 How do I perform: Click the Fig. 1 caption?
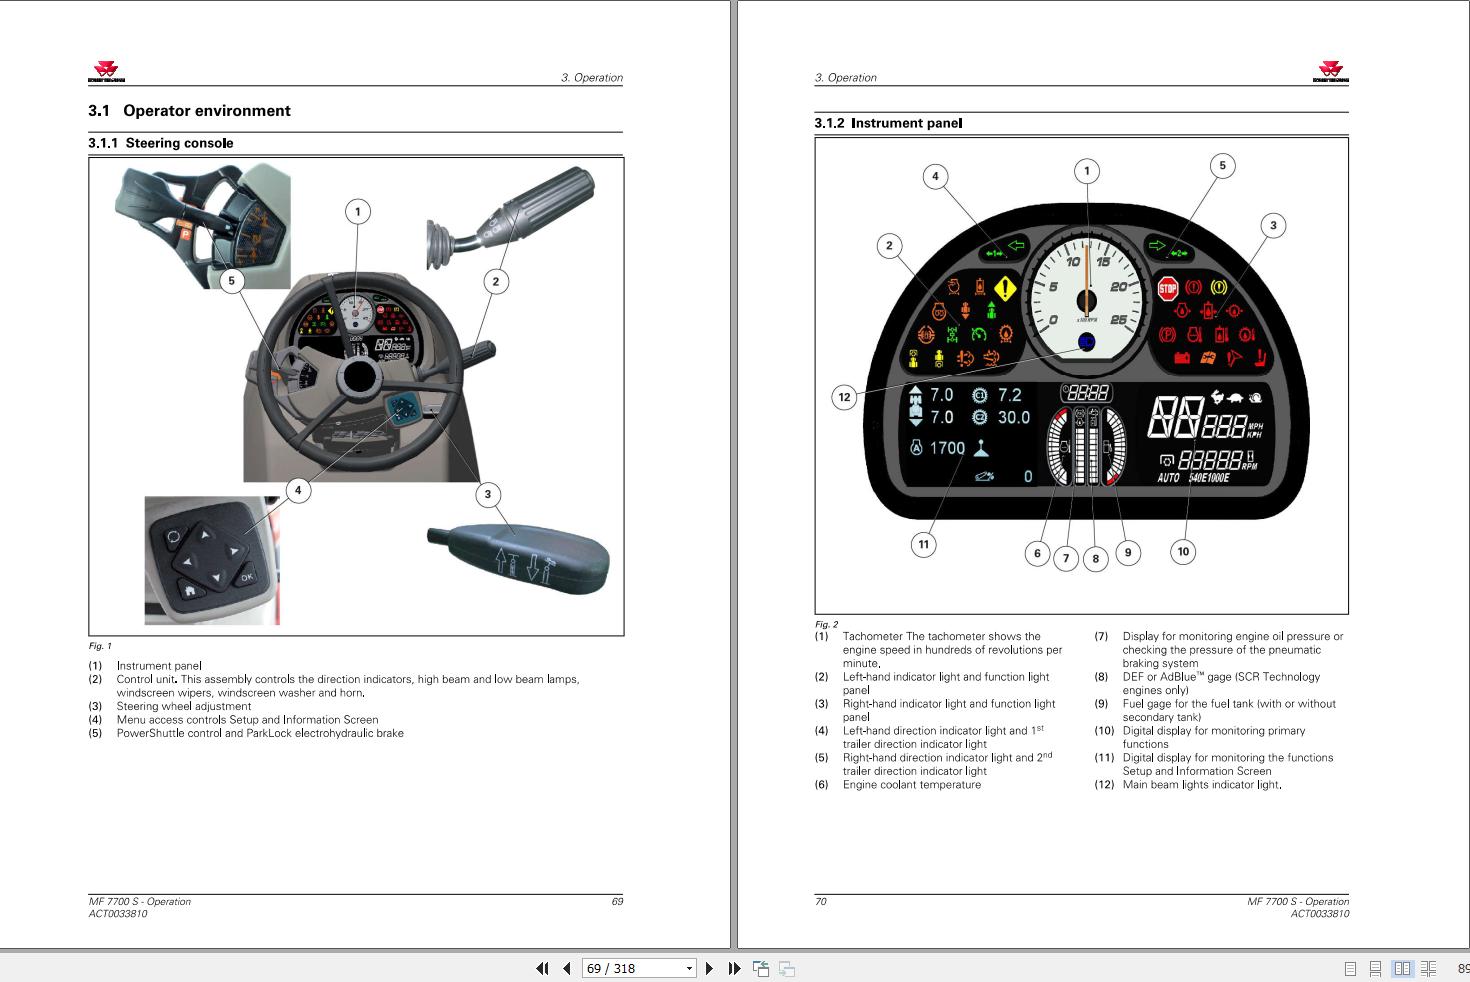click(100, 646)
